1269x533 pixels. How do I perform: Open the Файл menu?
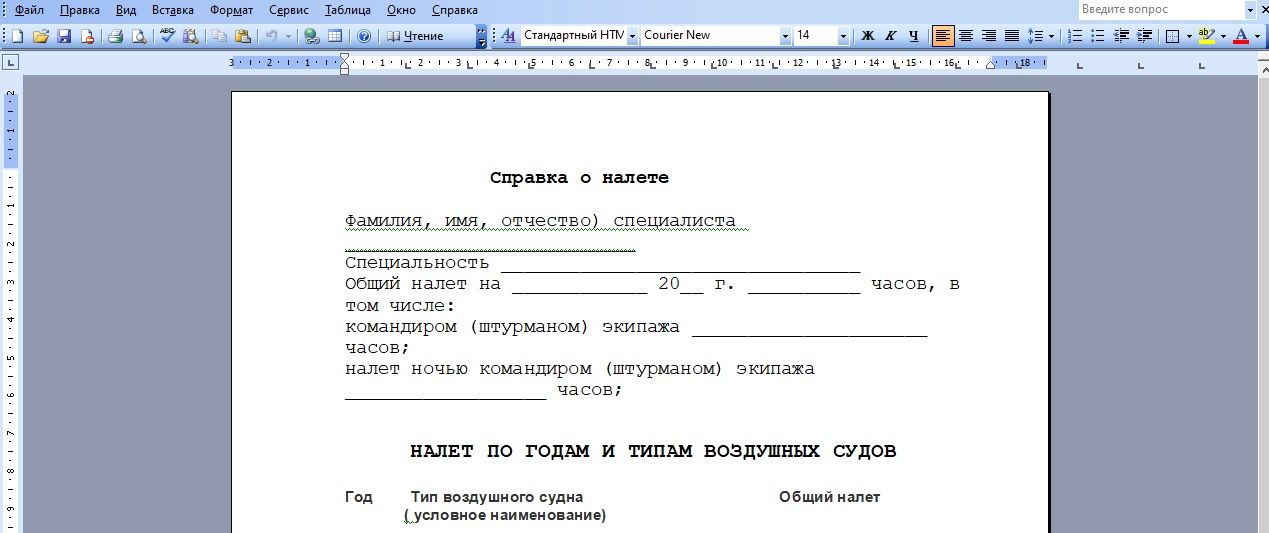[29, 10]
